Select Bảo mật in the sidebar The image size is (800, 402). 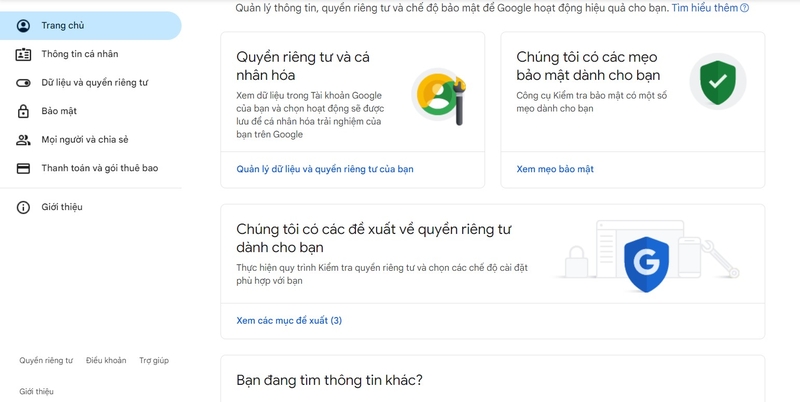coord(90,111)
